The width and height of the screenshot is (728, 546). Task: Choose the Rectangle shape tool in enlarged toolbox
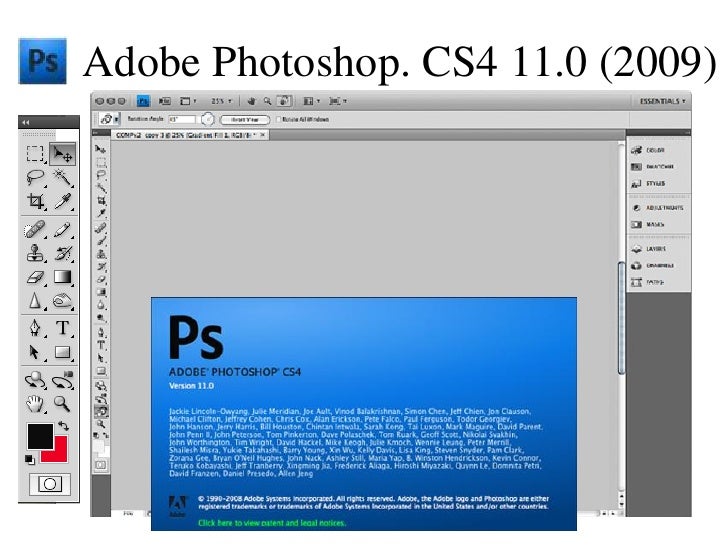(x=62, y=352)
